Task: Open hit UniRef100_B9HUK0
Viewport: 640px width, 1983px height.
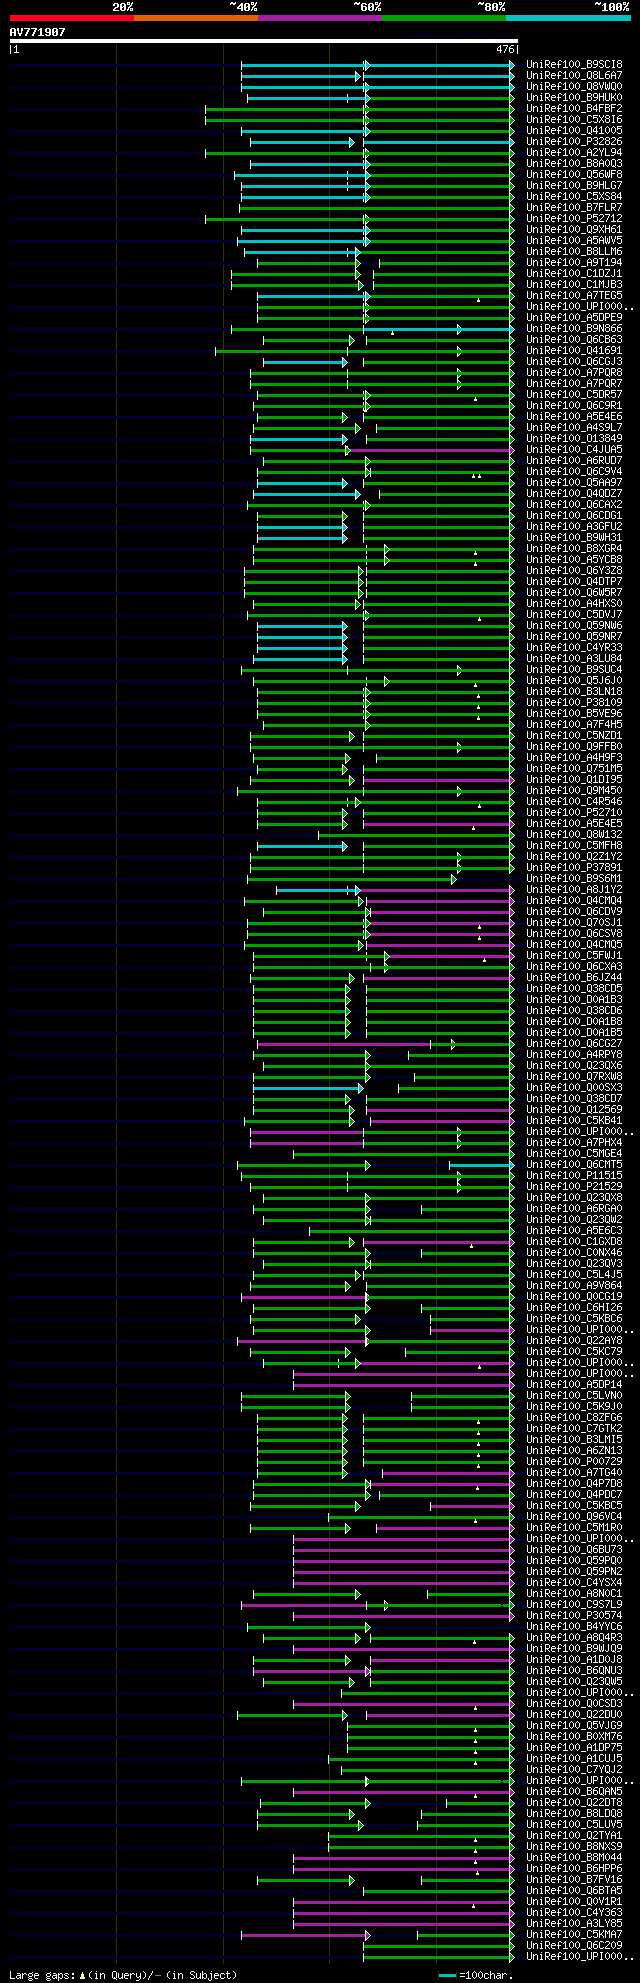Action: 574,97
